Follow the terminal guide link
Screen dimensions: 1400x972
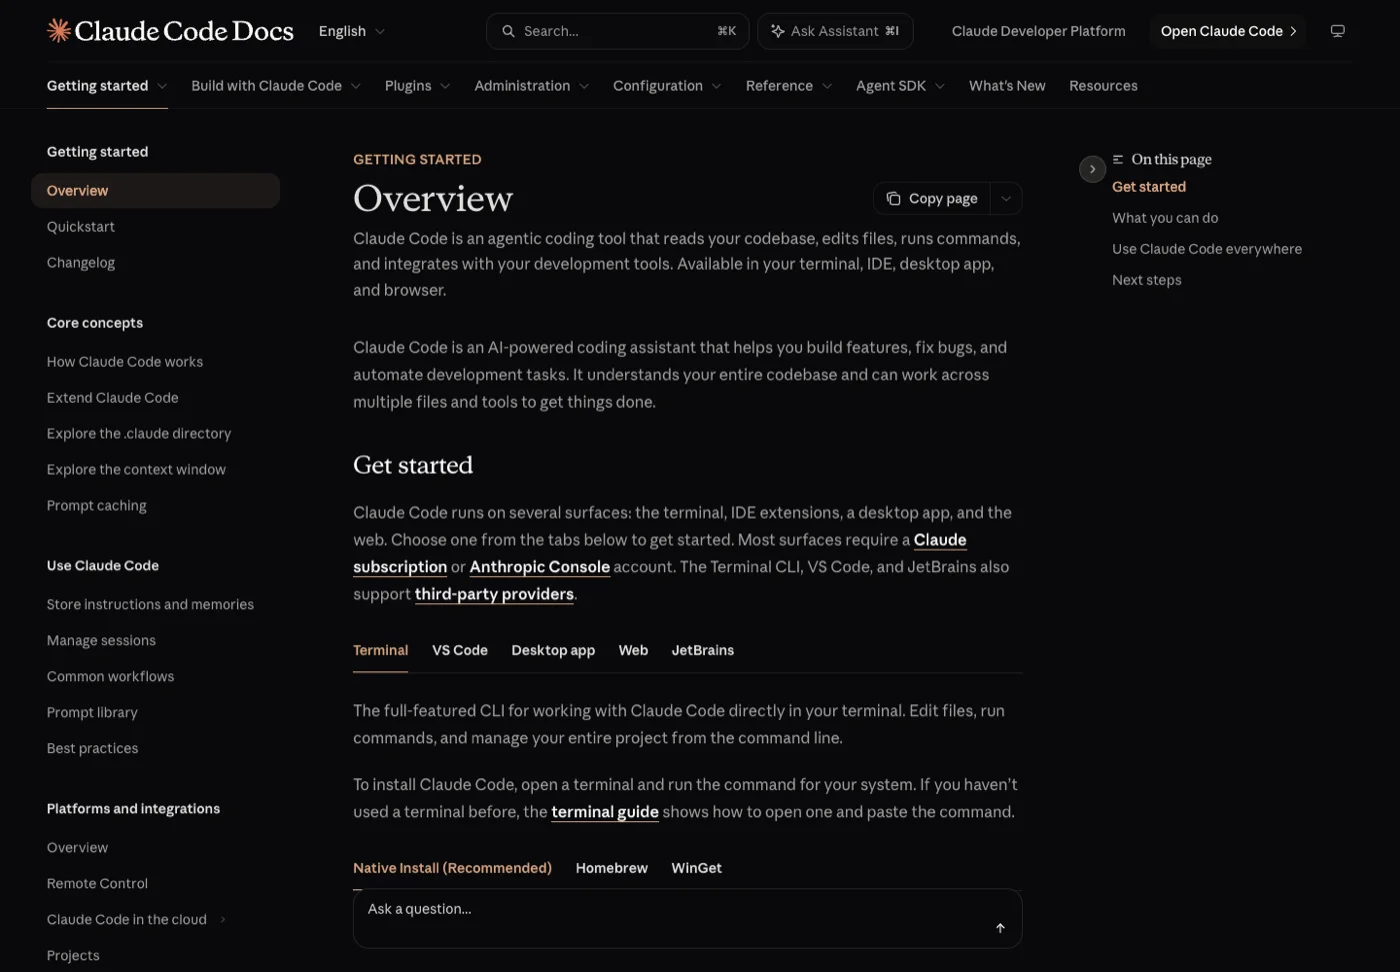[x=605, y=812]
